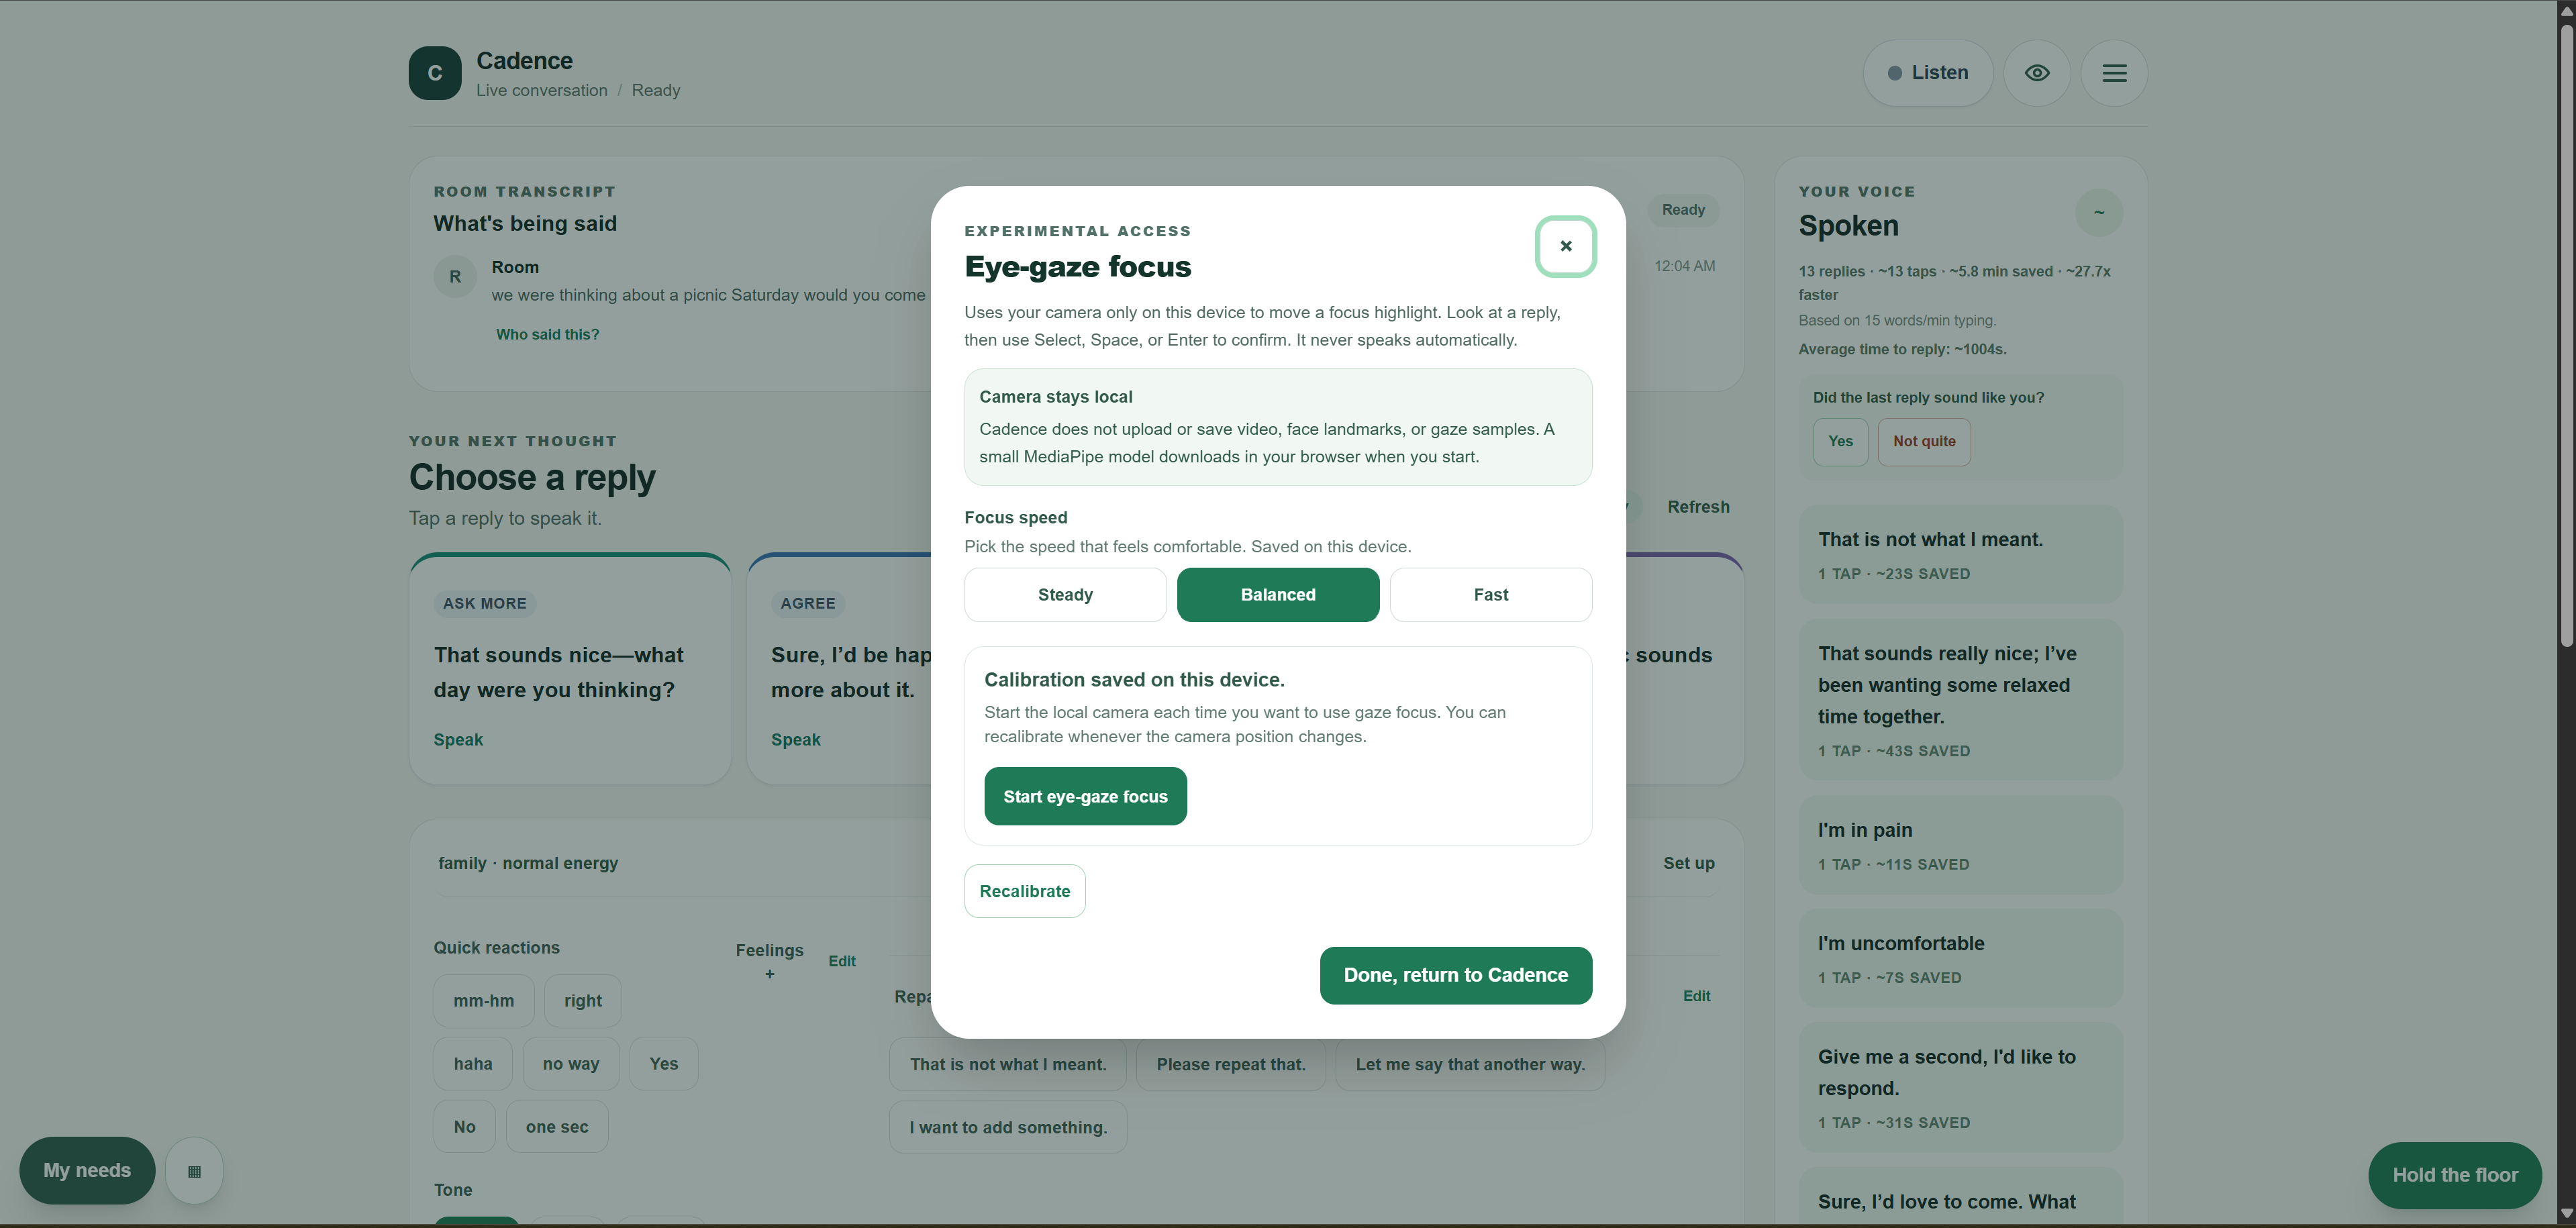Click the Feelings + expander

769,961
